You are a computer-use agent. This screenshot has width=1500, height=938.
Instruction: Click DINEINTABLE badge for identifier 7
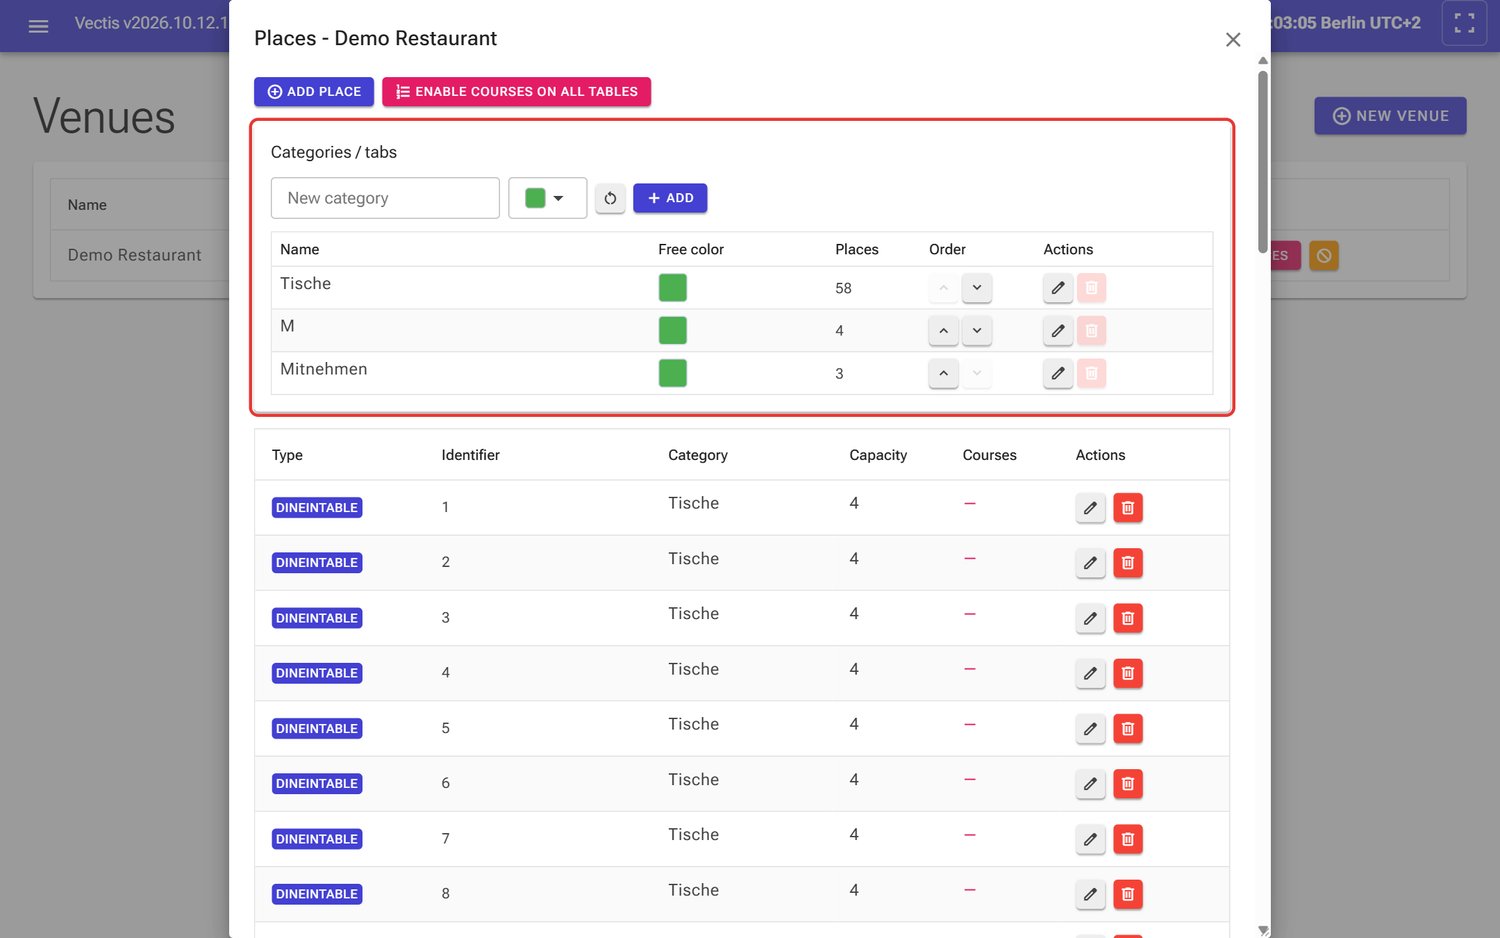coord(317,839)
